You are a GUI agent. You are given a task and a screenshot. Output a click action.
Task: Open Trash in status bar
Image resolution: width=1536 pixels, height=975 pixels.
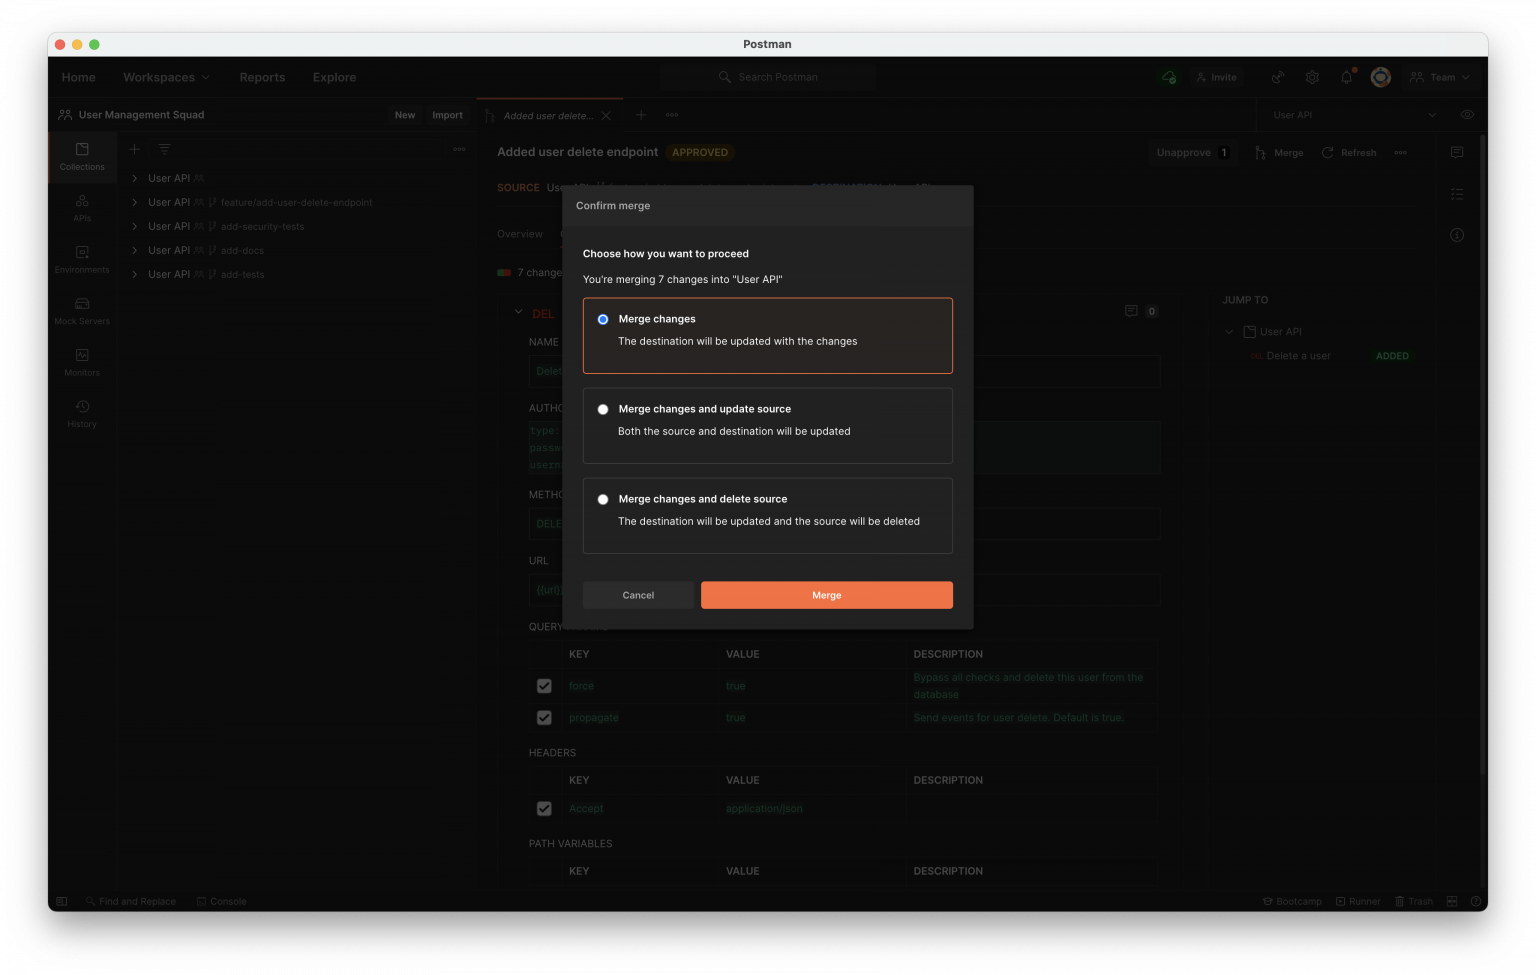[x=1413, y=901]
